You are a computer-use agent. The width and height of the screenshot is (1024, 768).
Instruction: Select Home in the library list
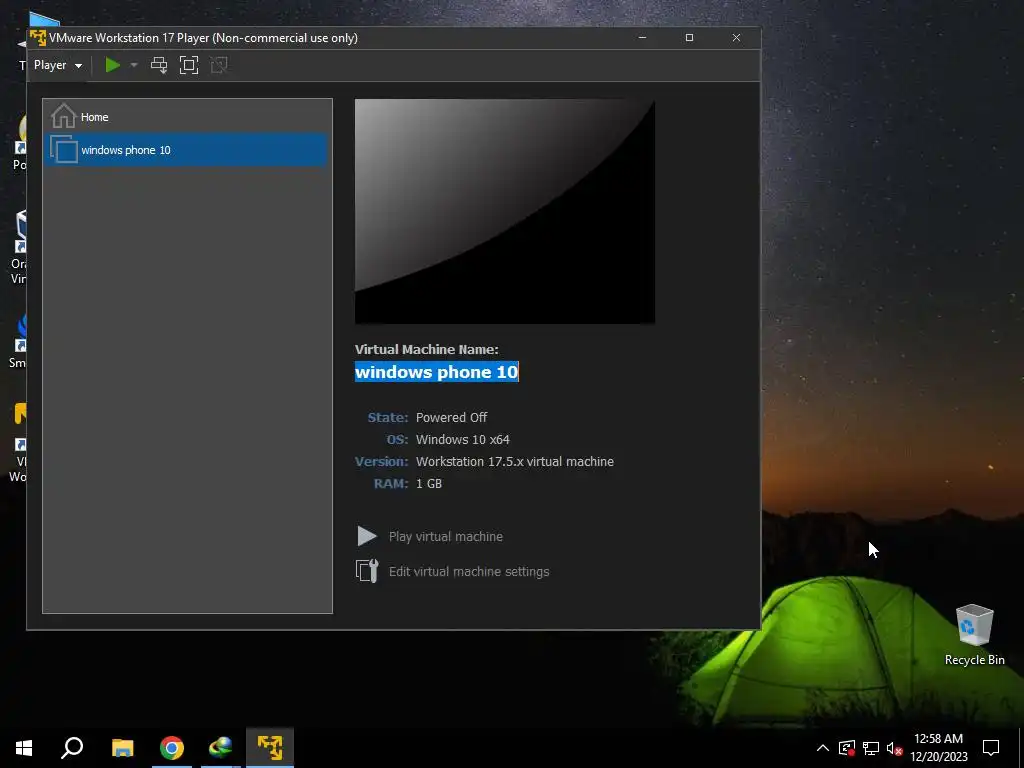click(187, 117)
